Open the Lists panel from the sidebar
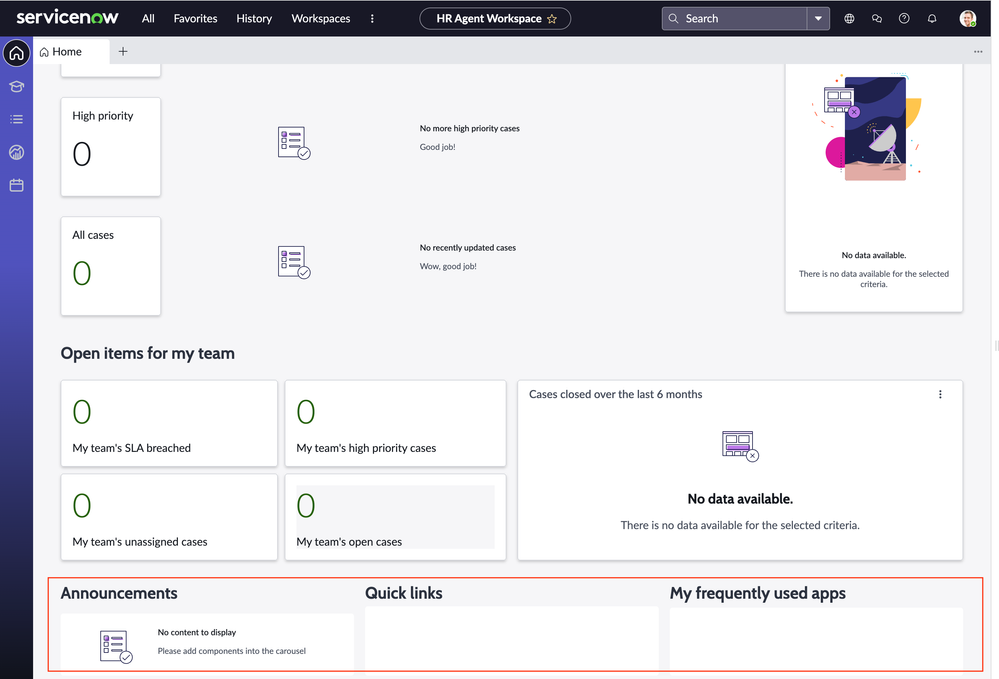The image size is (999, 679). click(x=15, y=119)
